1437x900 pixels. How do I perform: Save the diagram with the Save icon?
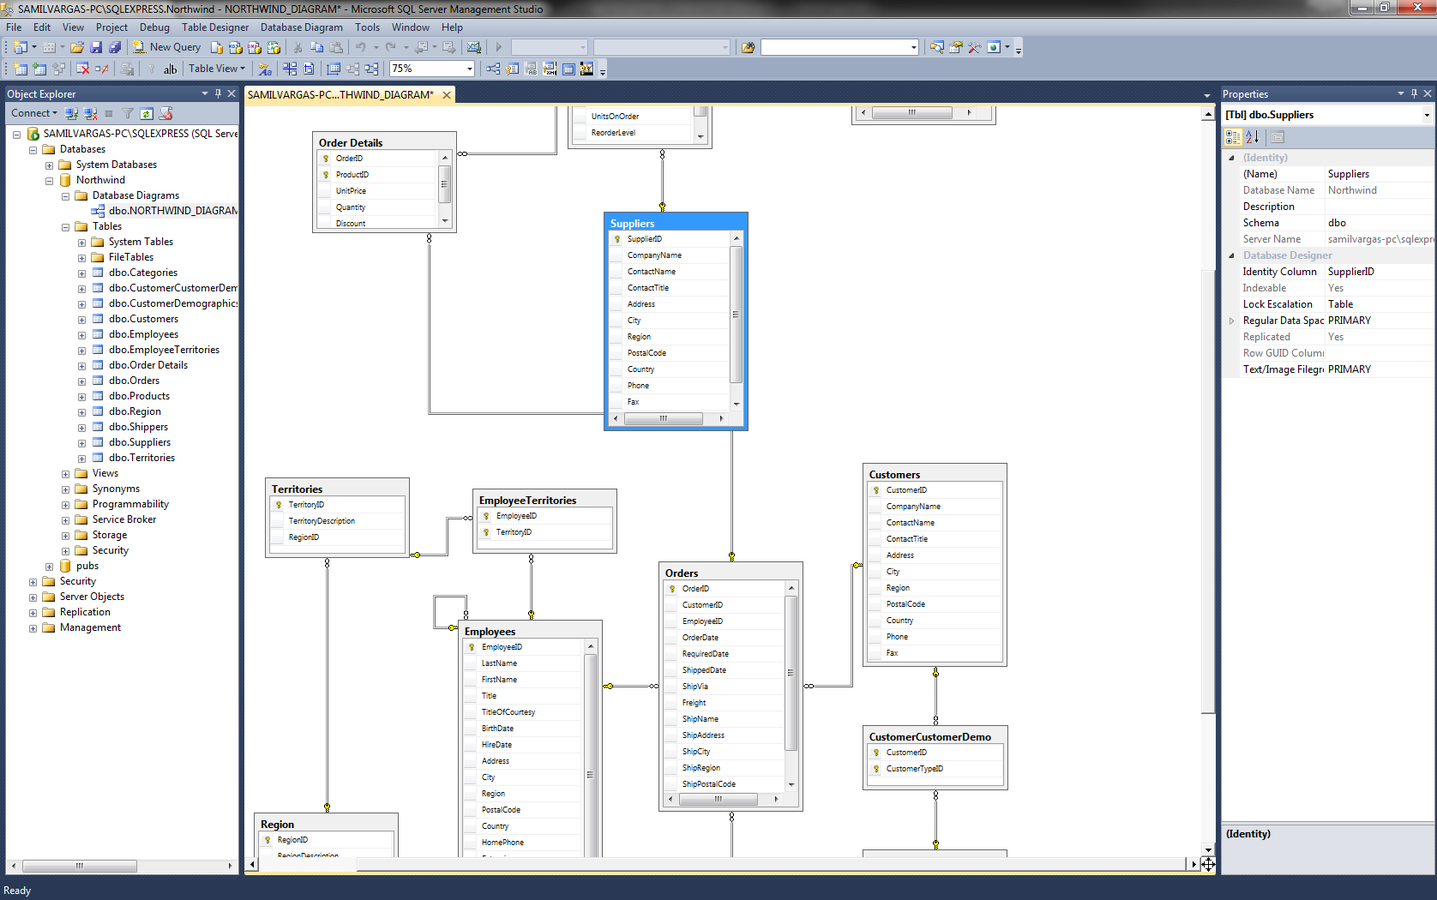96,47
